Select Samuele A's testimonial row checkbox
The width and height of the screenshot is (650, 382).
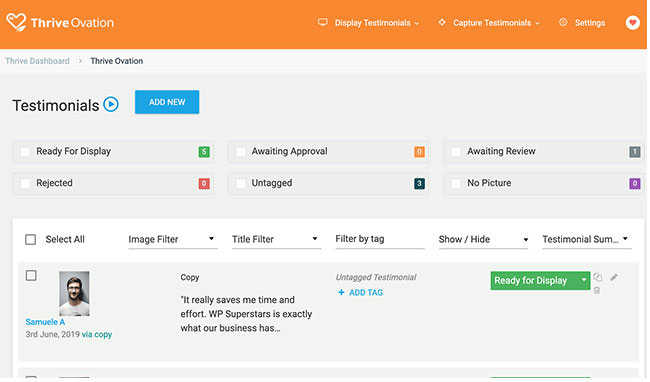(x=31, y=276)
